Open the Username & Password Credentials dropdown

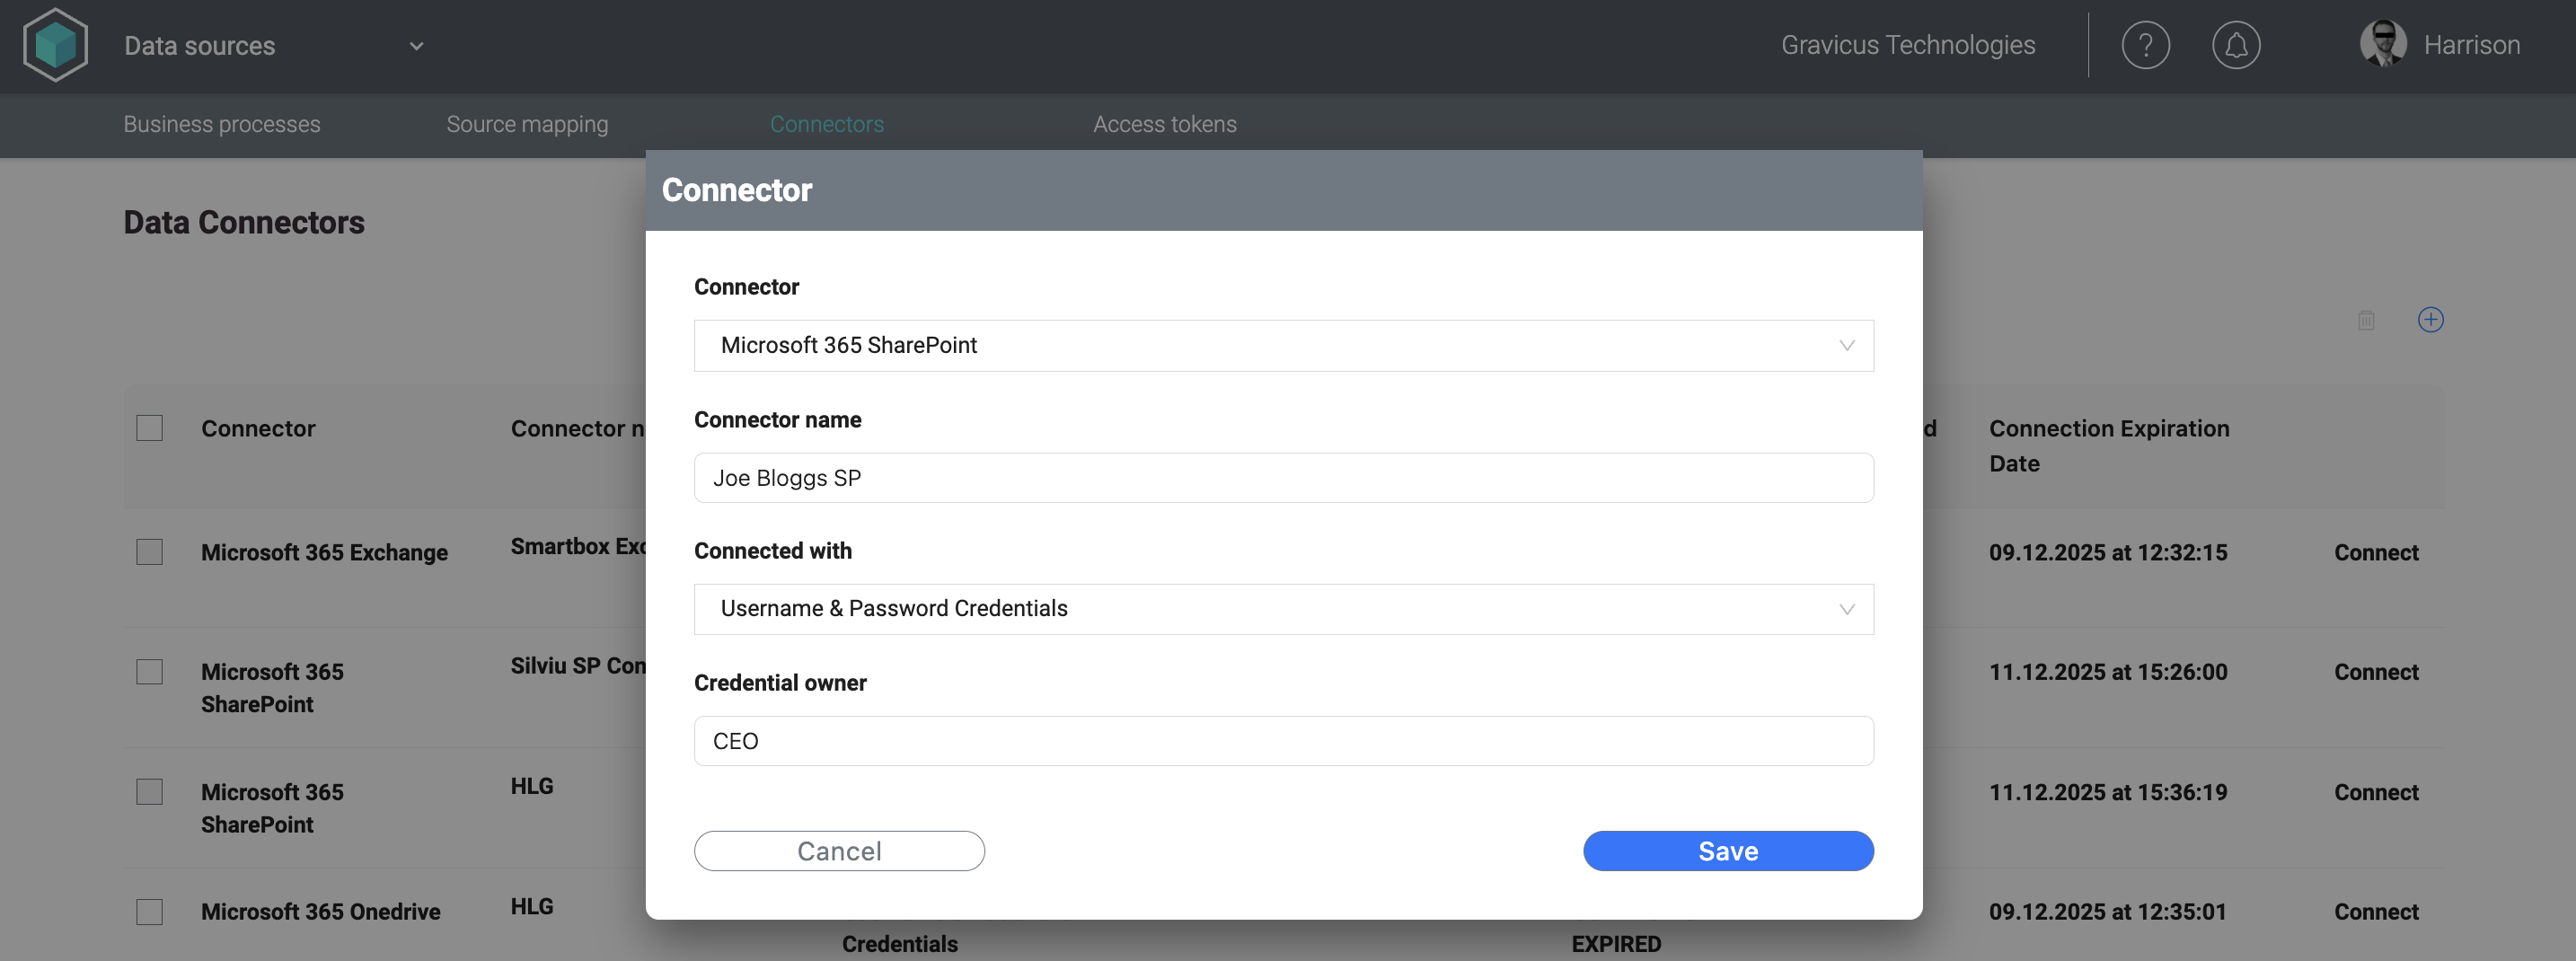coord(1283,609)
